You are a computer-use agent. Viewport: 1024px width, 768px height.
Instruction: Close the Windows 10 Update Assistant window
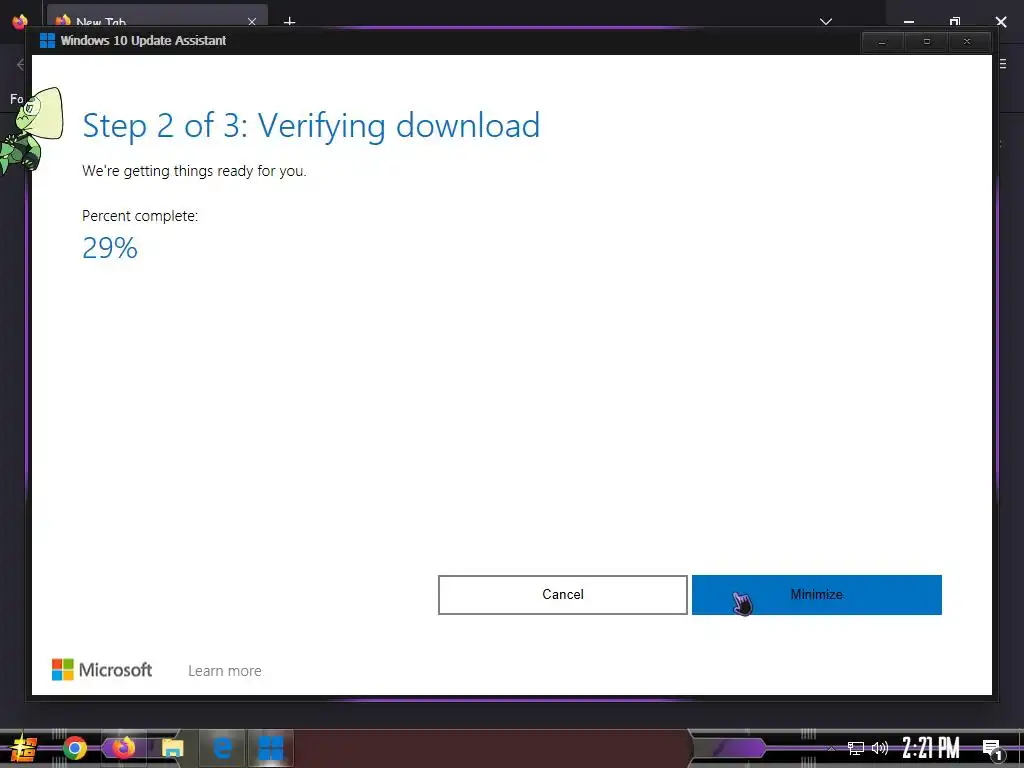(x=967, y=41)
